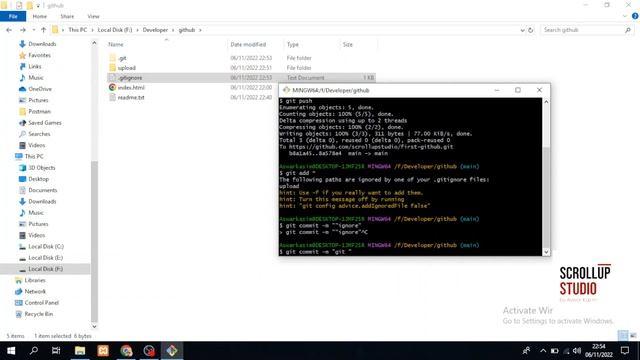This screenshot has width=640, height=360.
Task: Open 3D Objects in navigation pane
Action: point(41,167)
